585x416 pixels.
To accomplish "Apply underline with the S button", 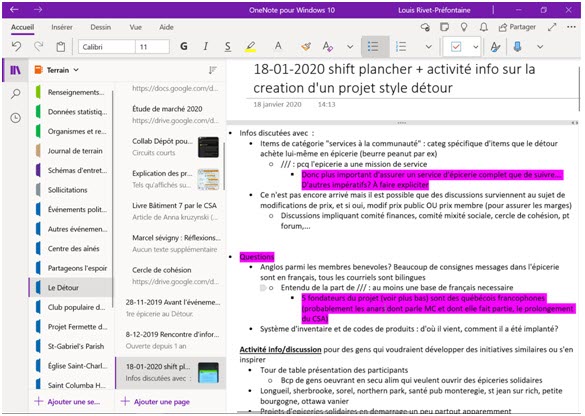I will pos(228,46).
